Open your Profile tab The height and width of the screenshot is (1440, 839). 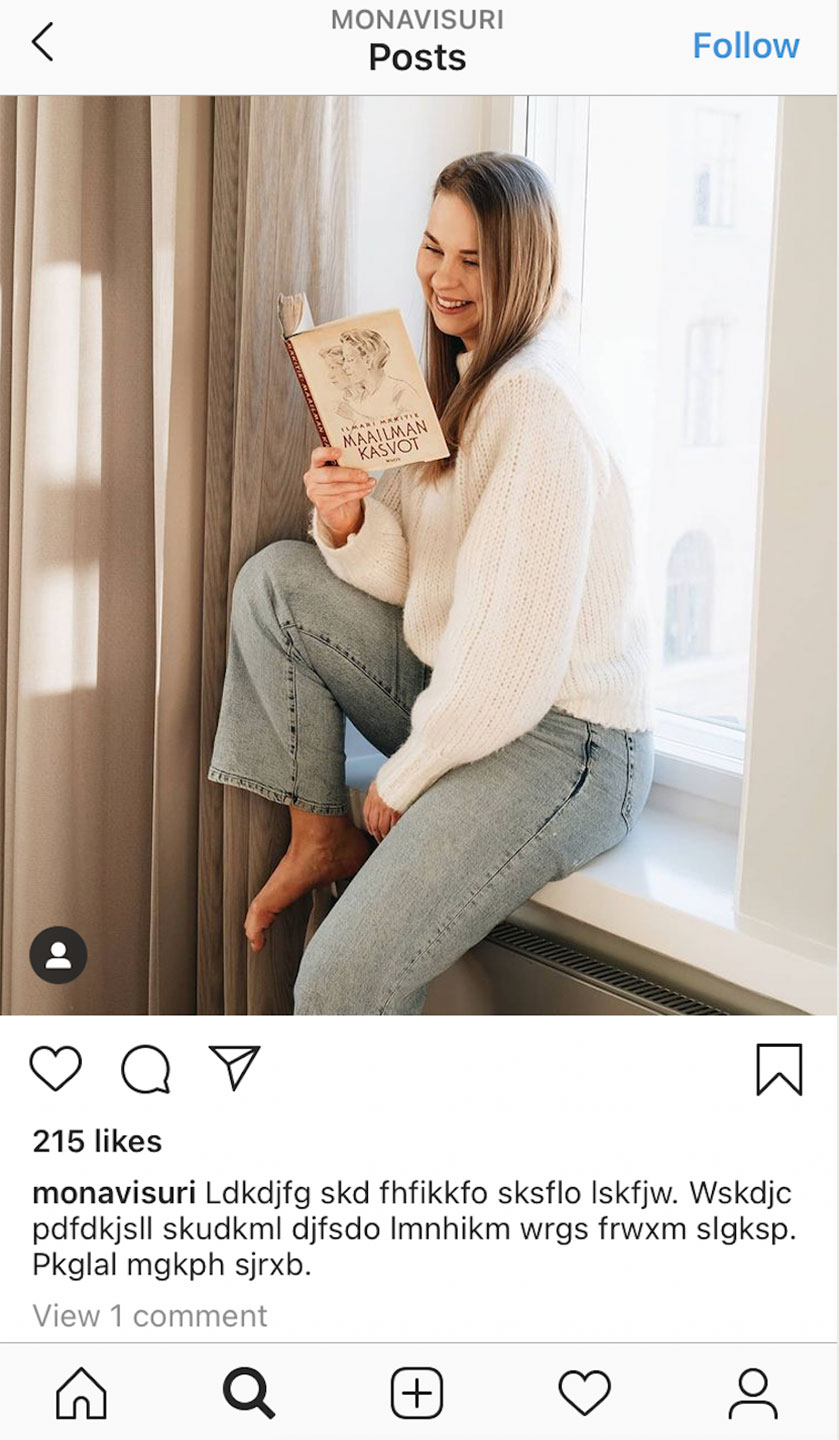752,1393
